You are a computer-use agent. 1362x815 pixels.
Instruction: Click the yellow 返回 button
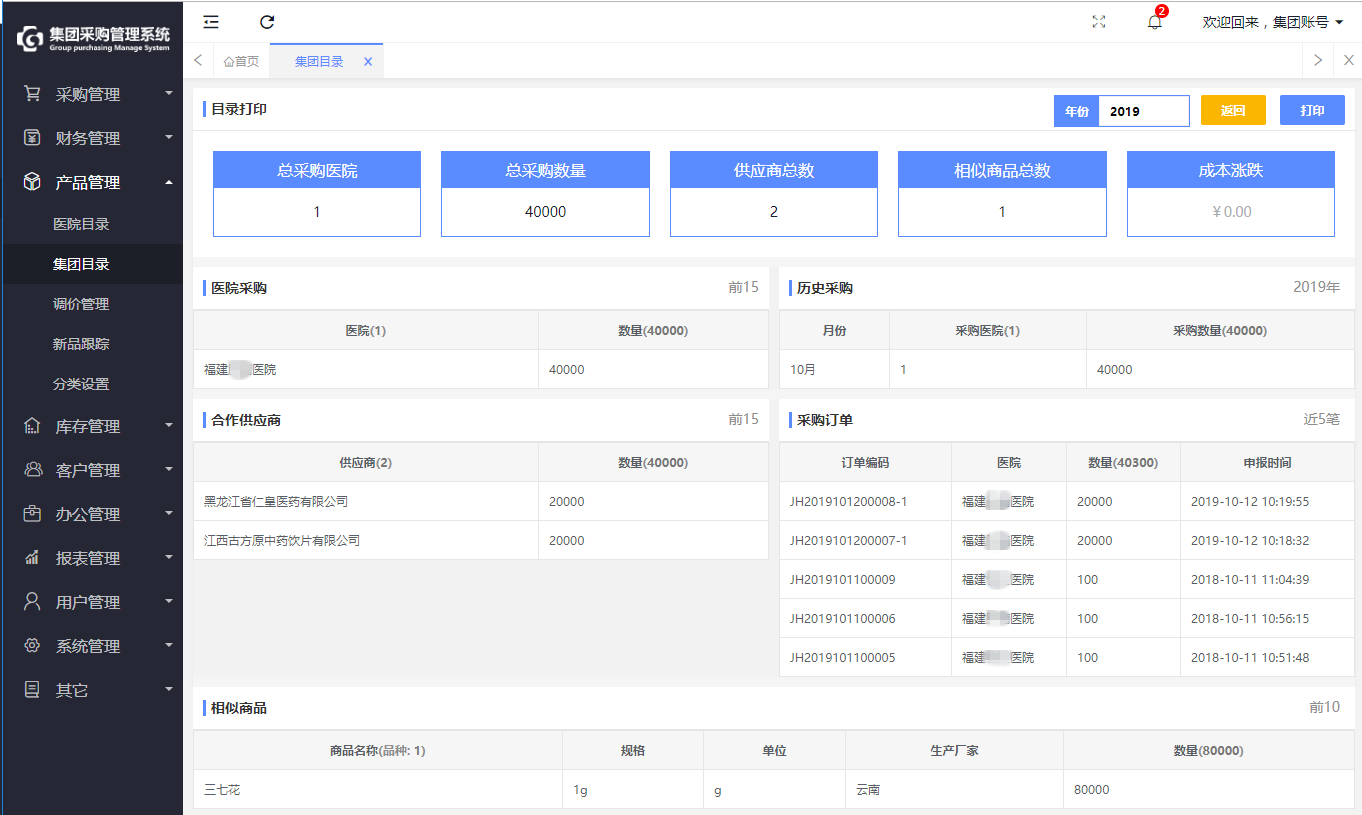[1233, 111]
